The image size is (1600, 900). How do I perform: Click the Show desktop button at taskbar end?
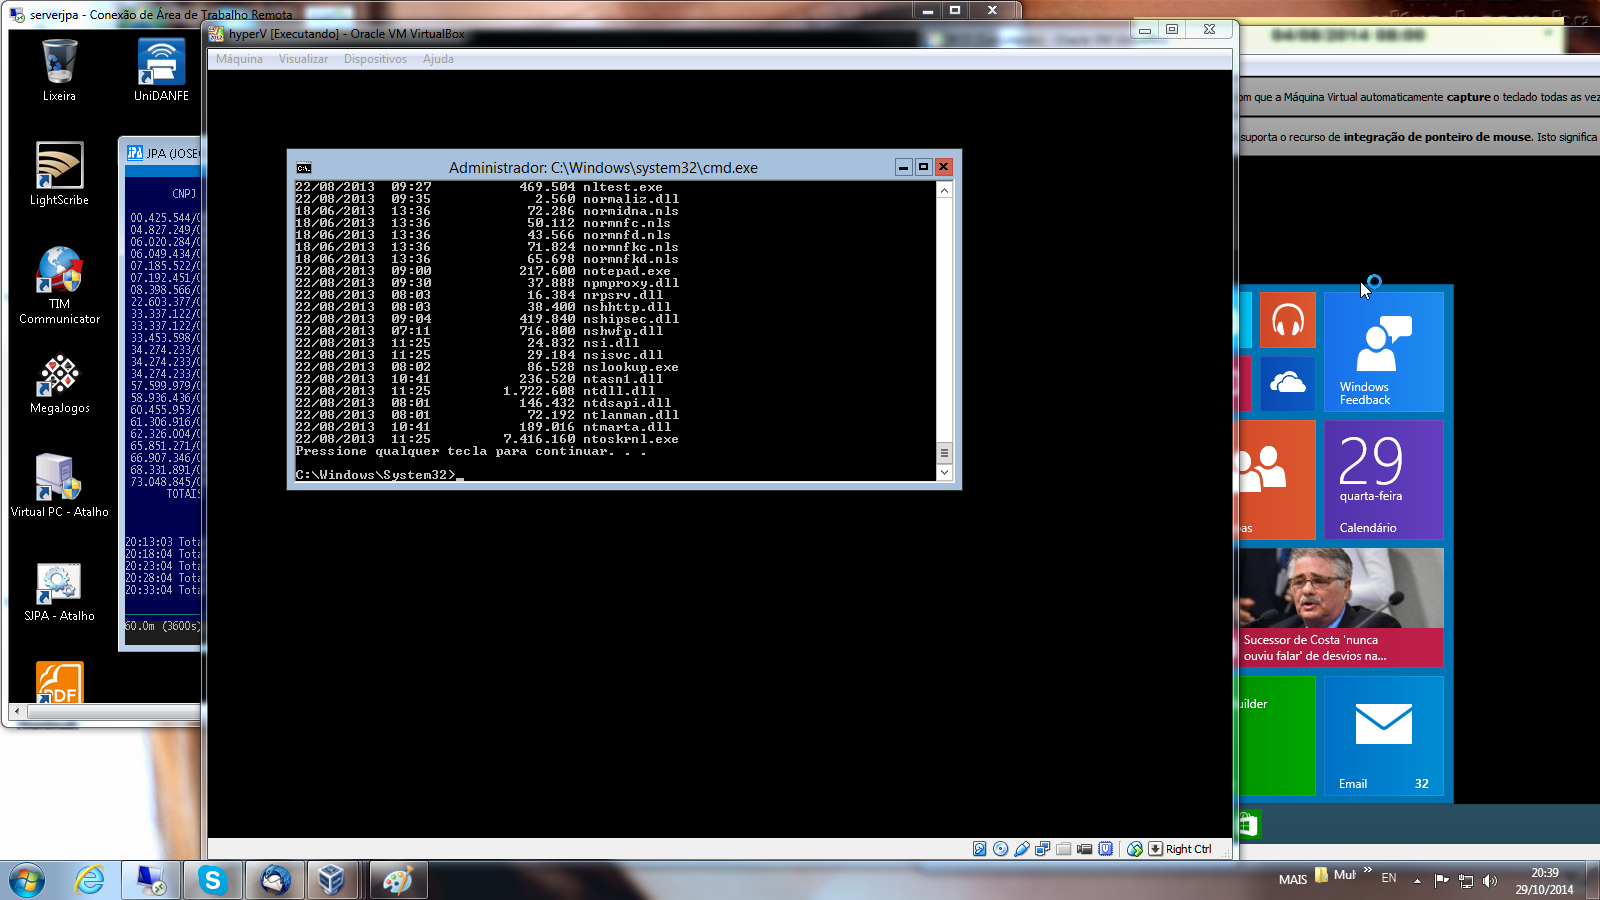coord(1593,881)
